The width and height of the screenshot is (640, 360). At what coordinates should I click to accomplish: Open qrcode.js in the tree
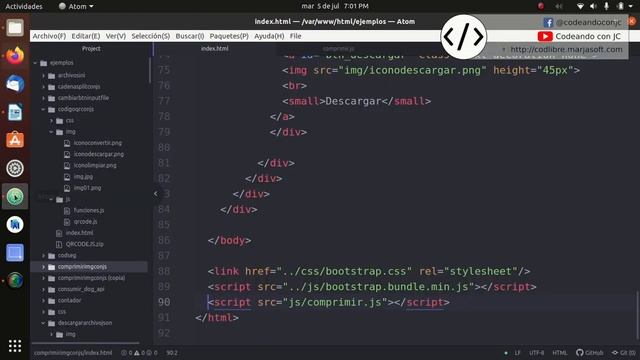click(x=85, y=222)
